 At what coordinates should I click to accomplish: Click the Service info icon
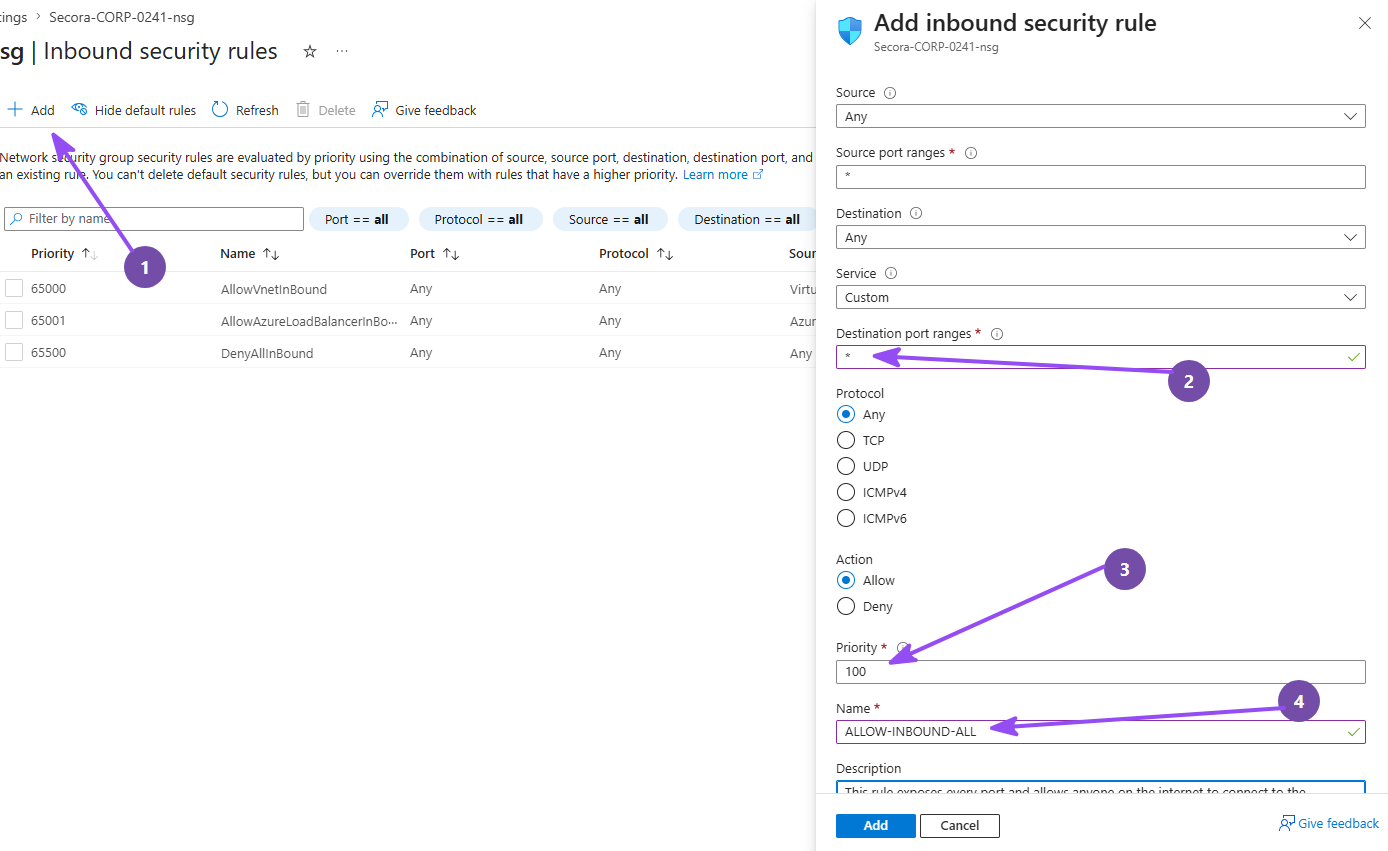tap(891, 274)
